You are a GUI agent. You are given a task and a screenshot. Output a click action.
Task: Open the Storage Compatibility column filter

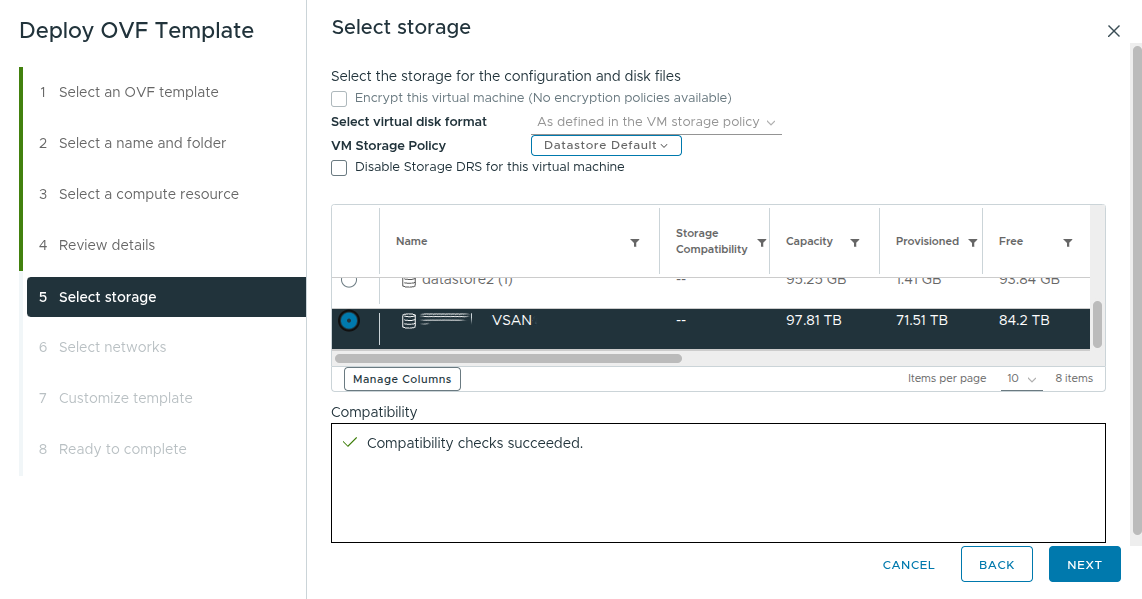(762, 241)
